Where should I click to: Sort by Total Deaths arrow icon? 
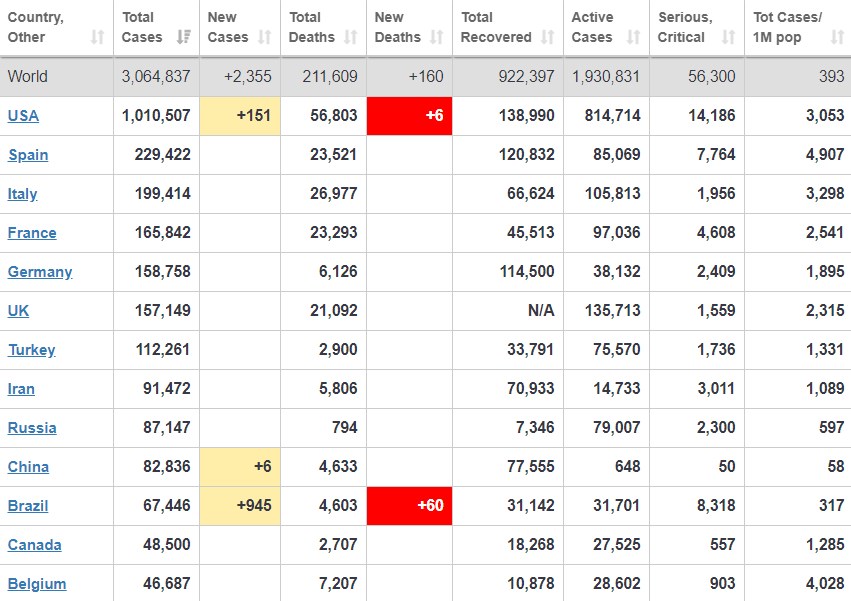[351, 37]
